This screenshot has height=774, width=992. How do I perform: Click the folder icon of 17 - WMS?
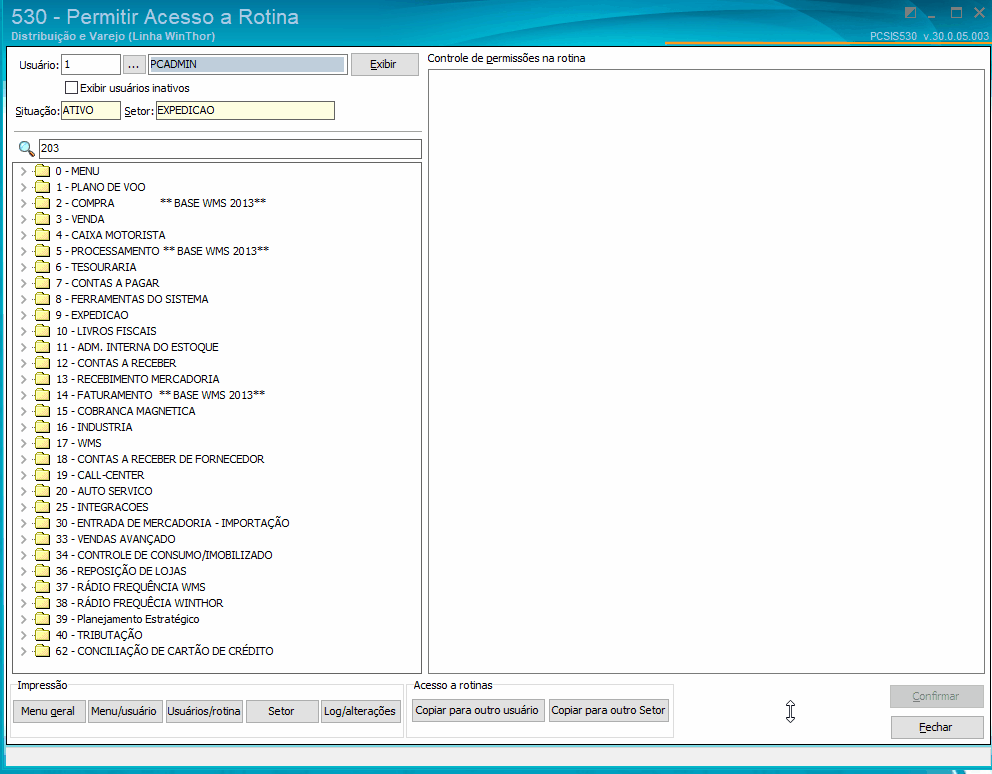click(x=42, y=443)
